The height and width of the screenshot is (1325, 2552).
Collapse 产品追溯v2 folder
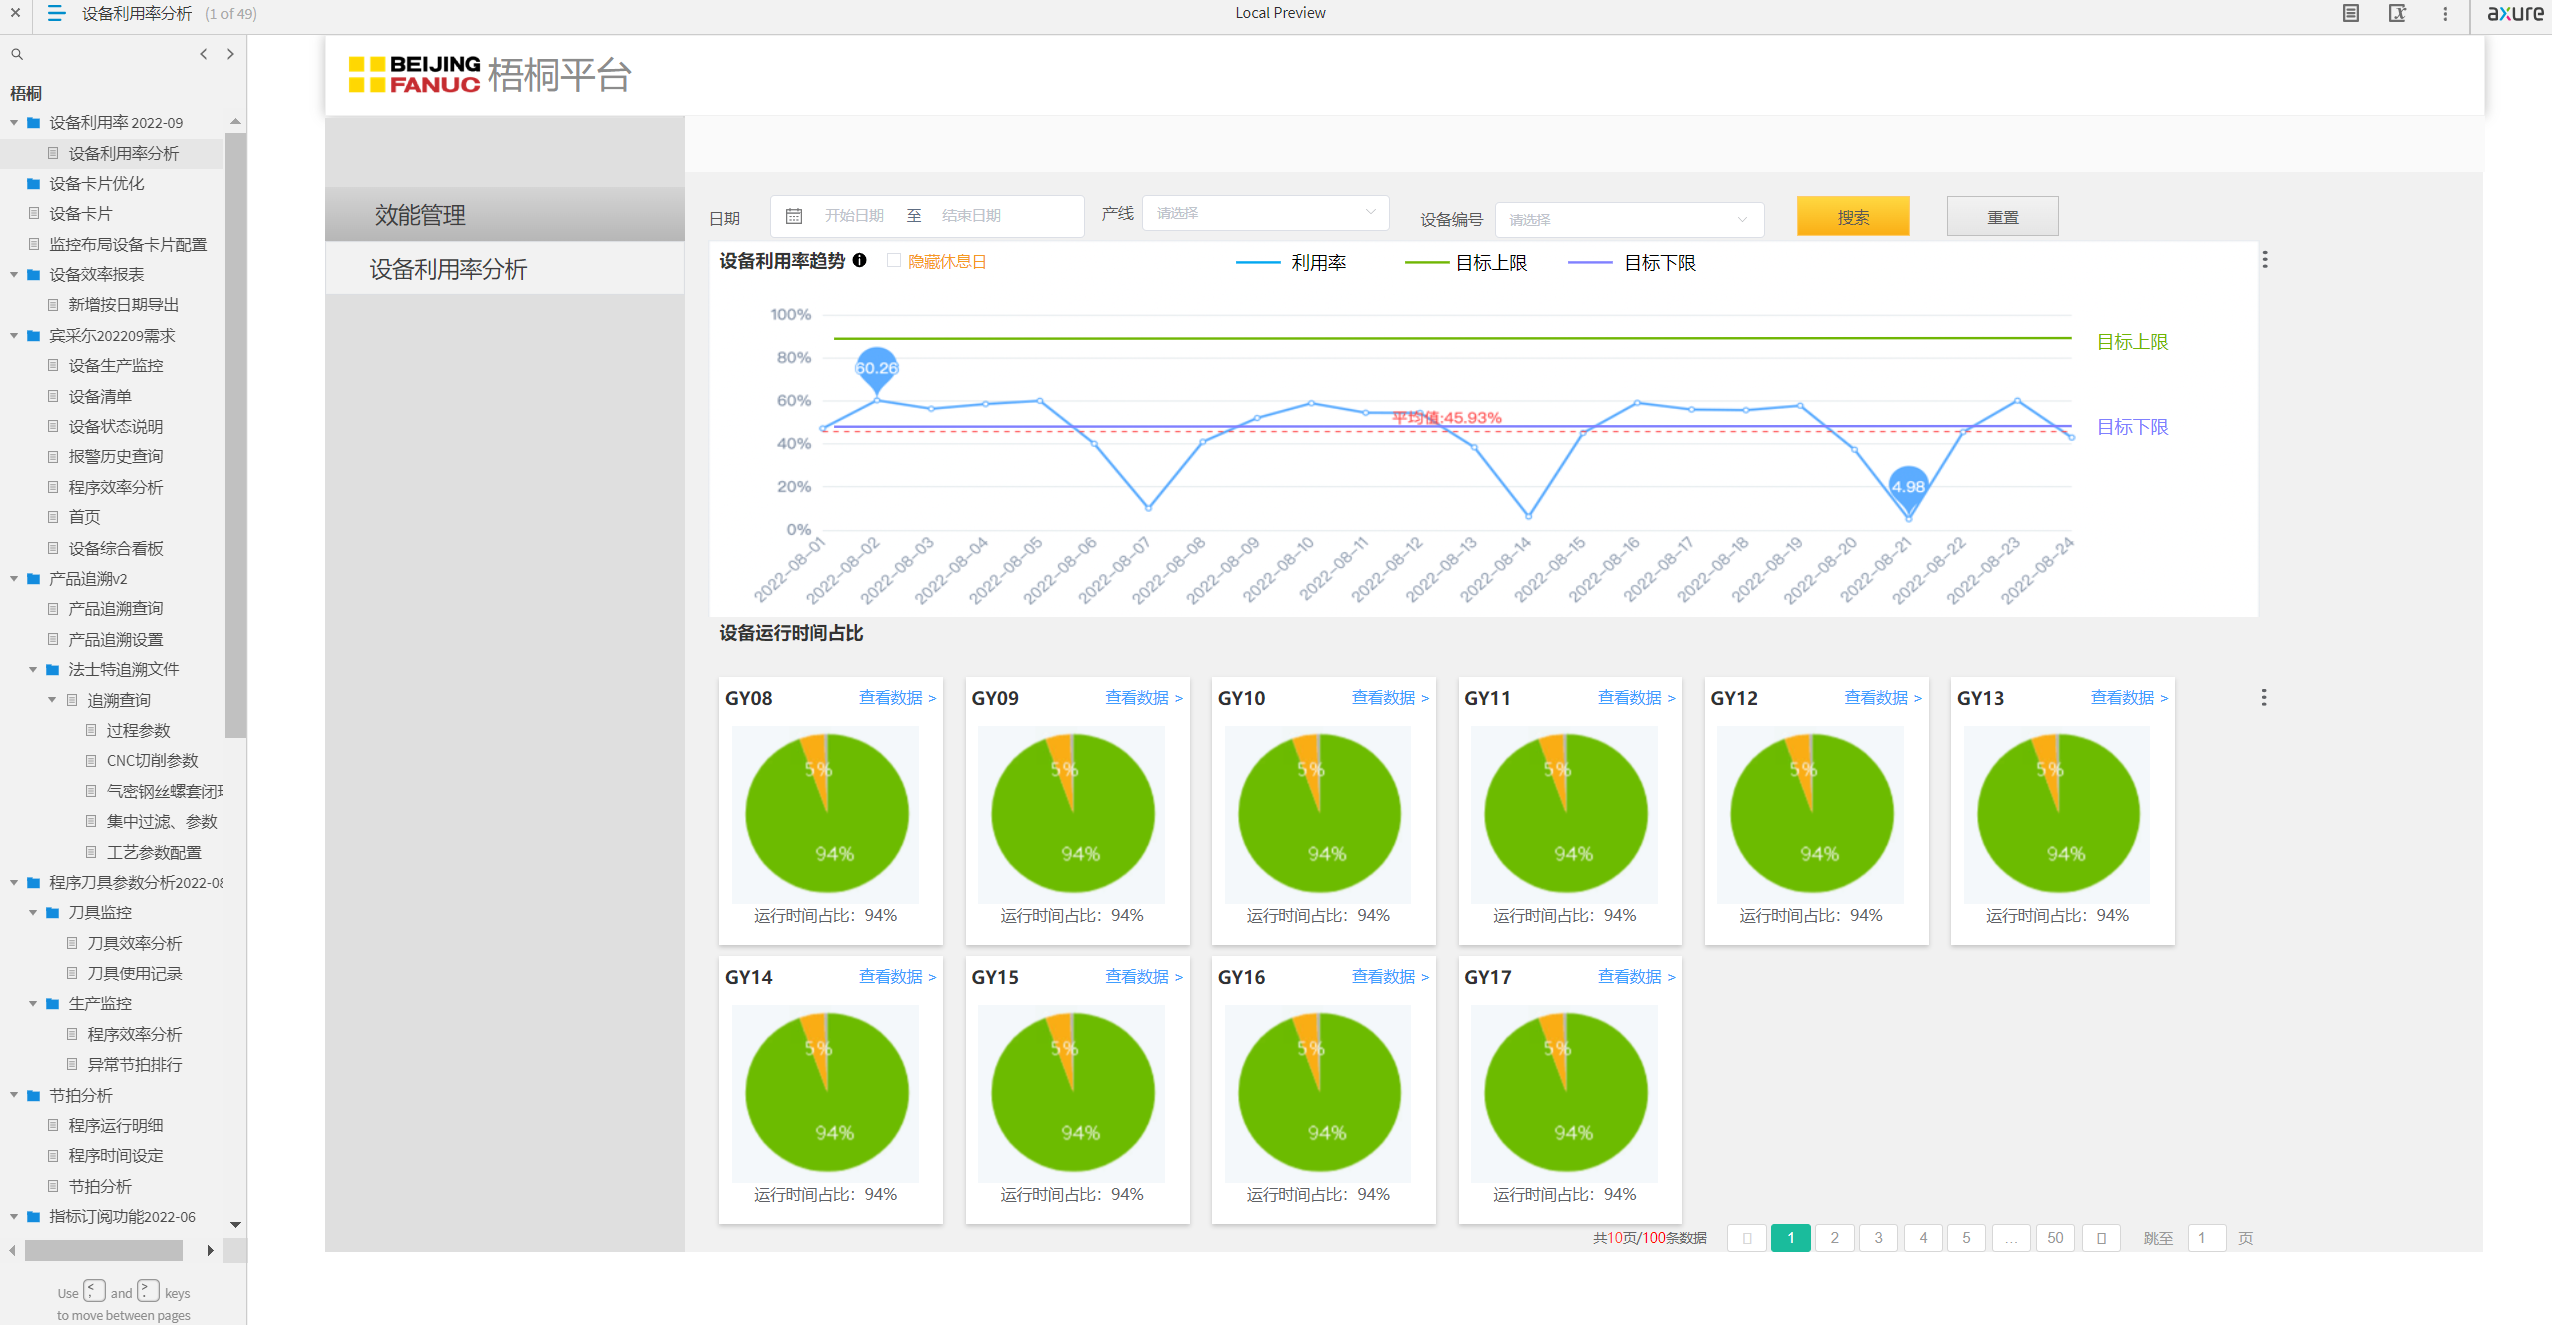point(14,578)
